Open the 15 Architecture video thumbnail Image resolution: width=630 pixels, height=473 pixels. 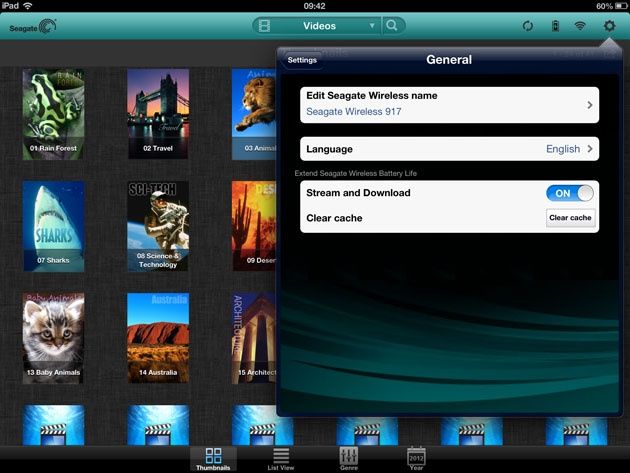254,338
